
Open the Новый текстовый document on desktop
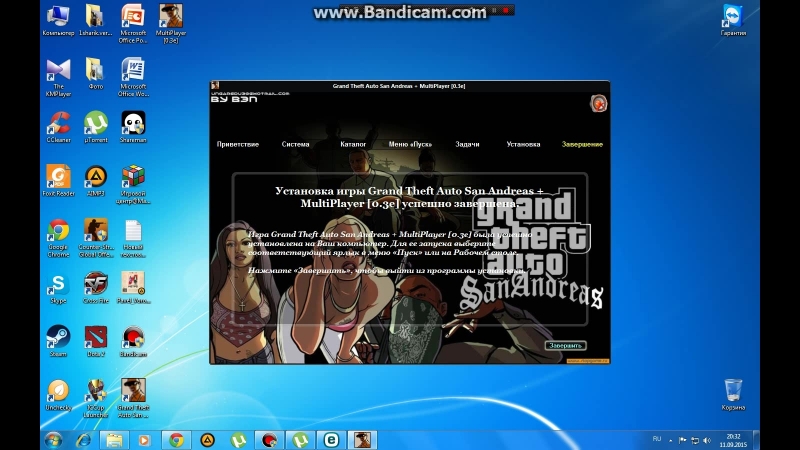133,238
